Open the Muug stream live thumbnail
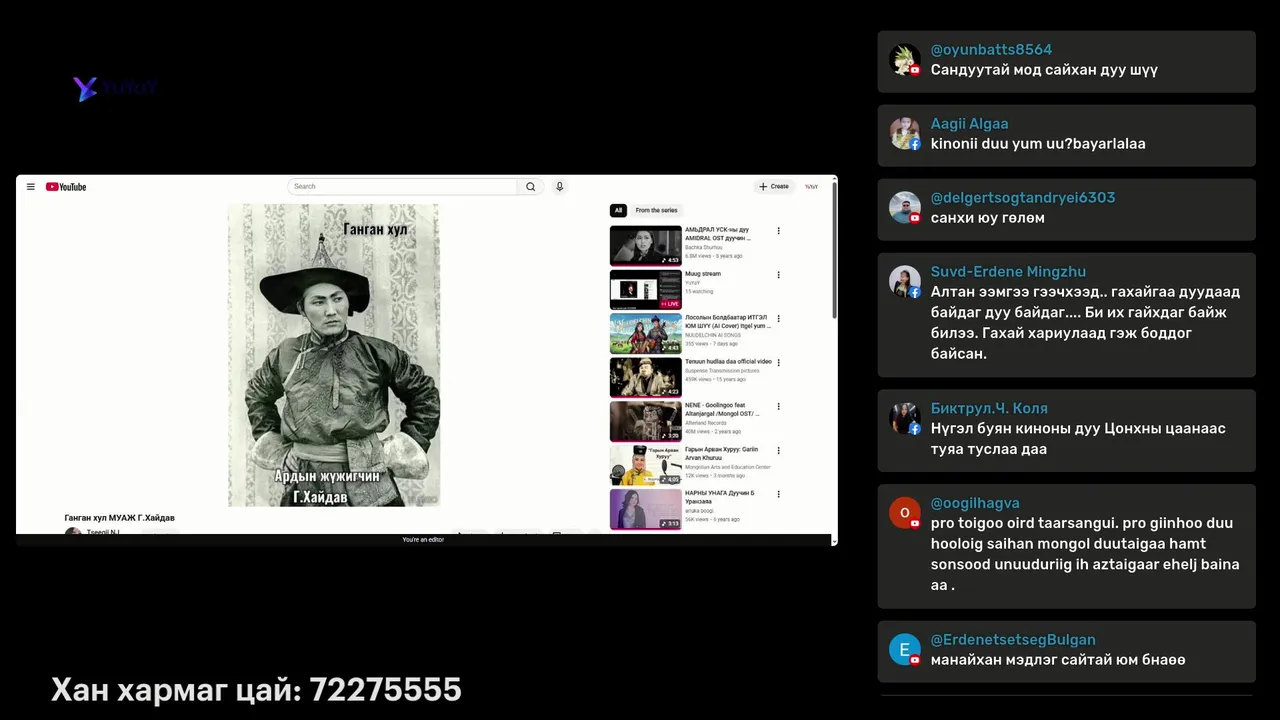Image resolution: width=1280 pixels, height=720 pixels. point(646,290)
